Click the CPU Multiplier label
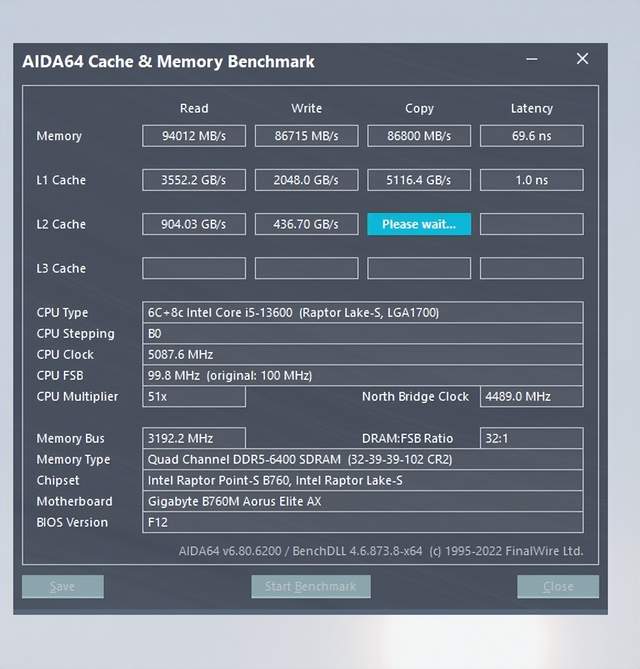 point(77,397)
